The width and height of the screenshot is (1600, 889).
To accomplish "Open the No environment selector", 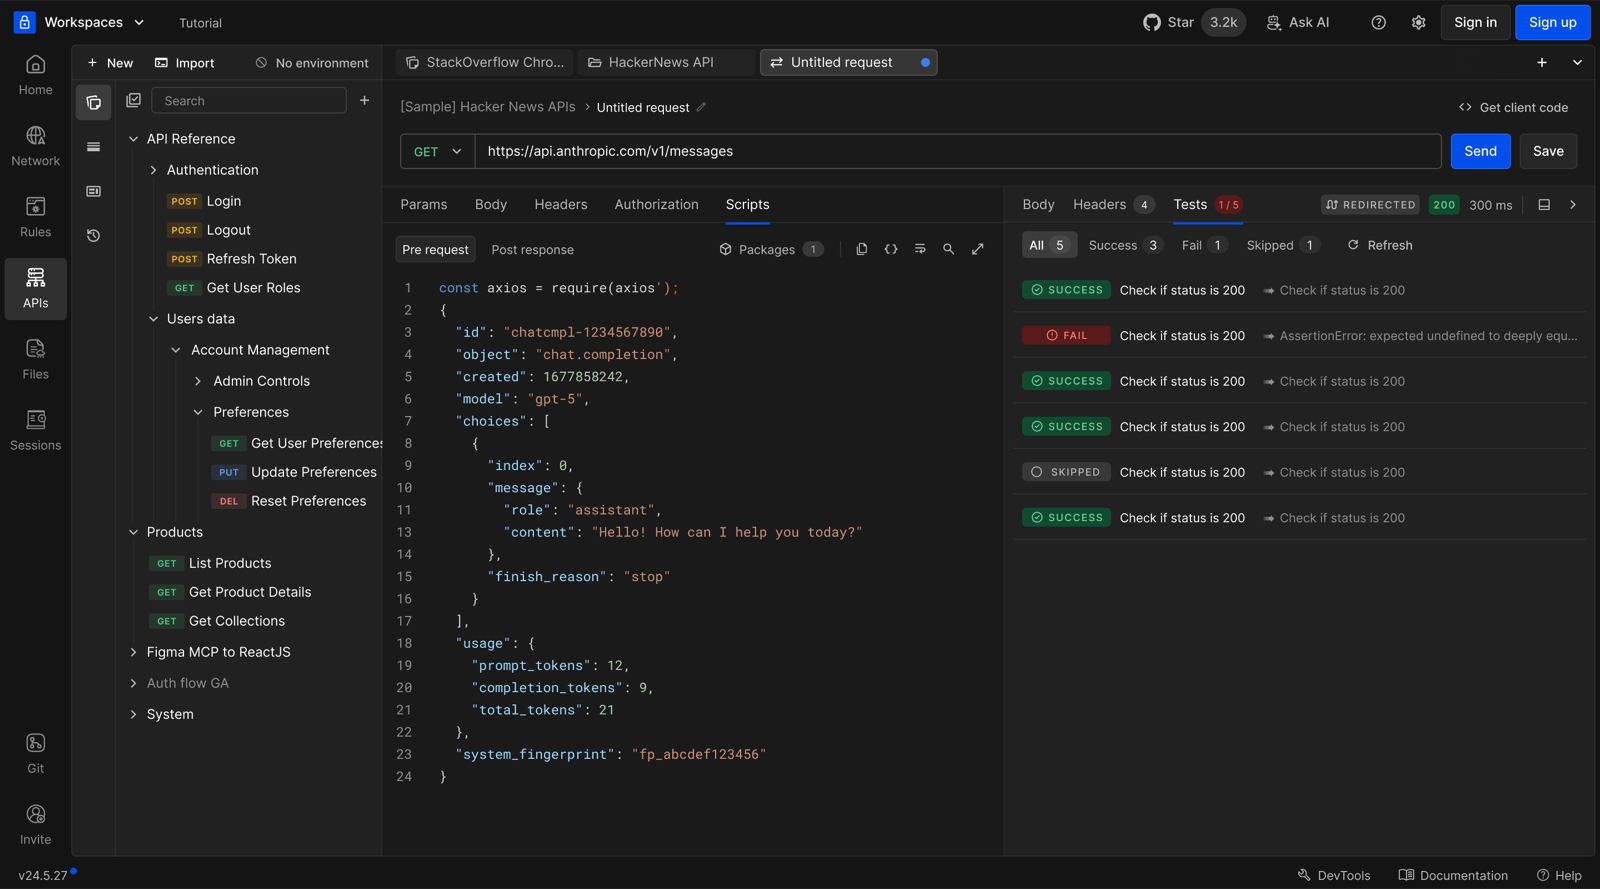I will tap(311, 62).
